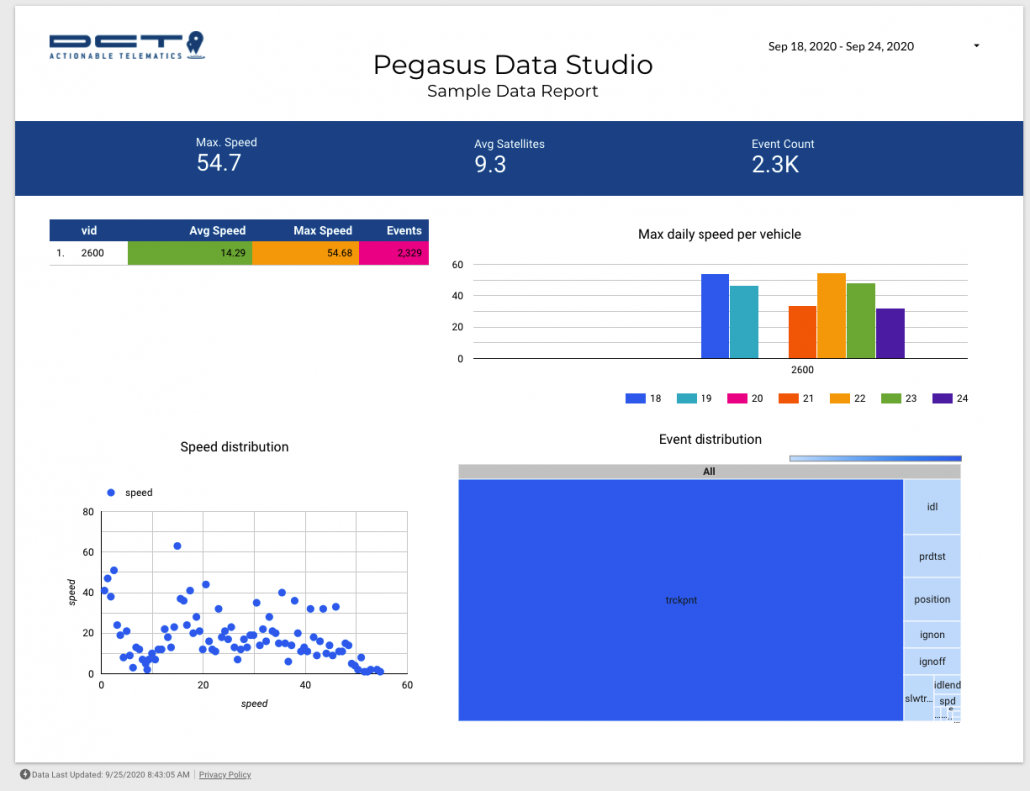Click the Avg Satellites 9.3 scorecard
Screen dimensions: 1030x791
pyautogui.click(x=509, y=157)
